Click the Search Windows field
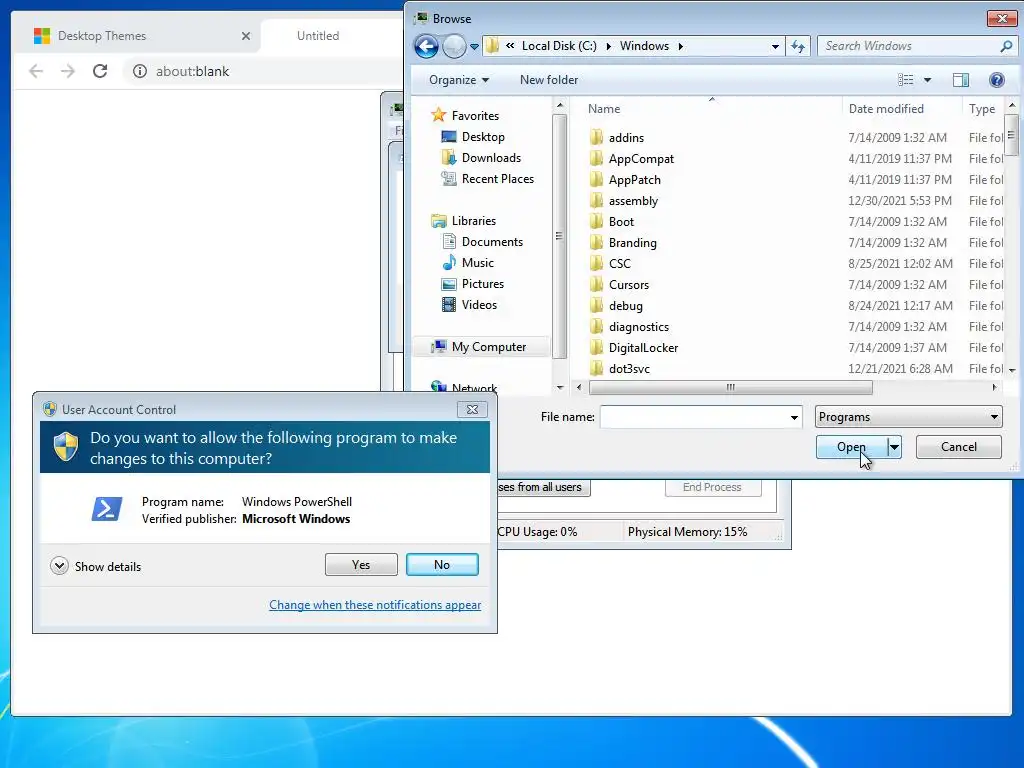The height and width of the screenshot is (768, 1024). click(x=908, y=46)
